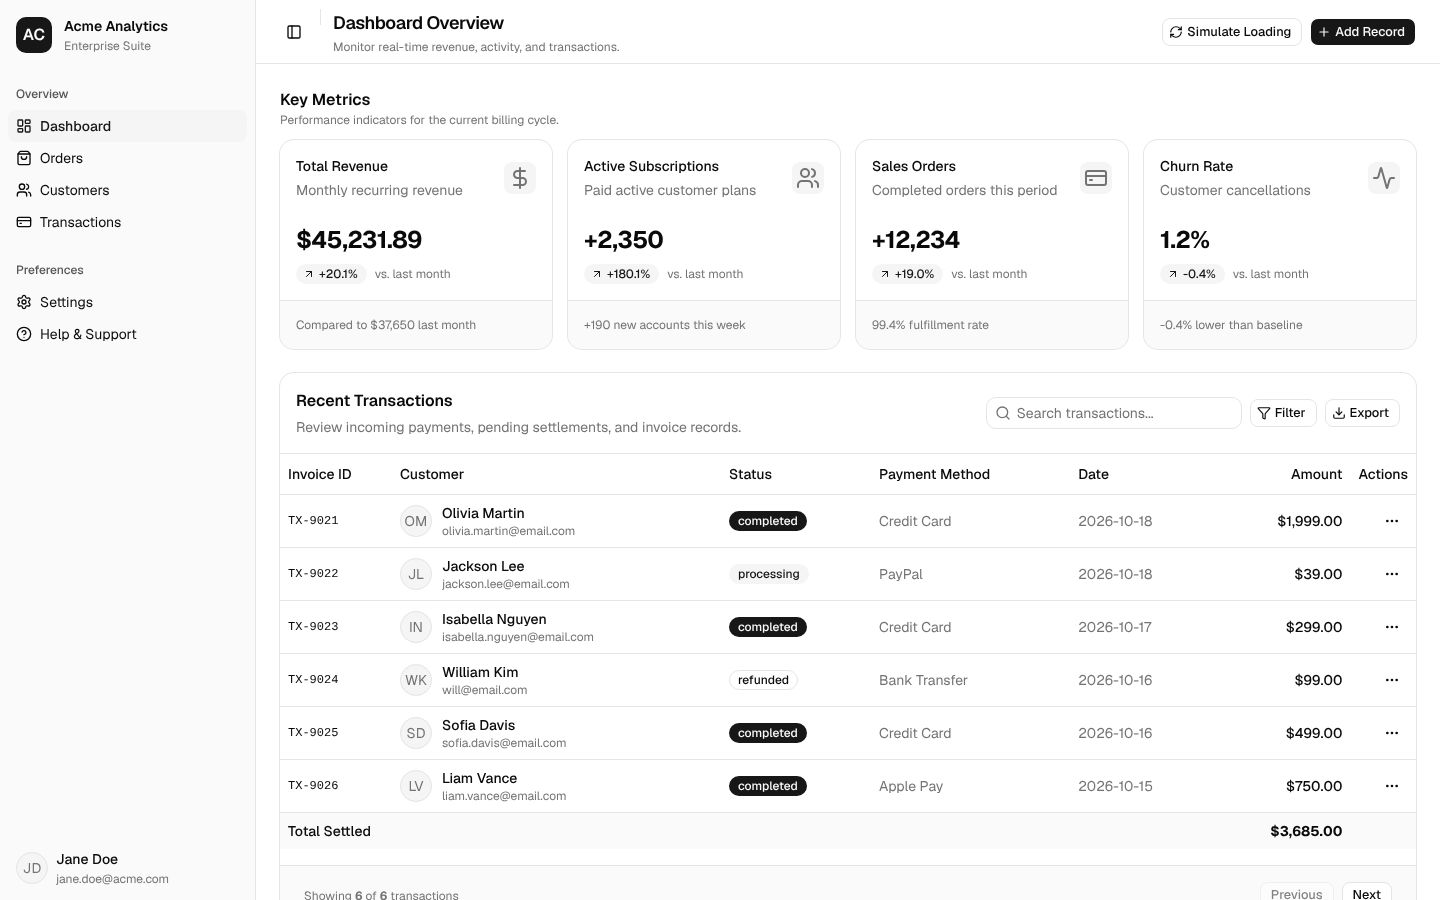Viewport: 1440px width, 900px height.
Task: Click the Date column header
Action: [1093, 474]
